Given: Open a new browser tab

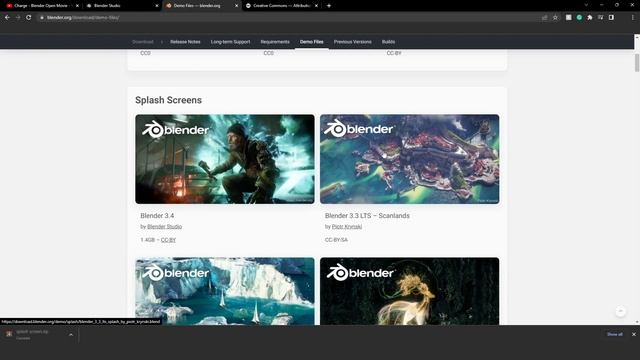Looking at the screenshot, I should 329,6.
